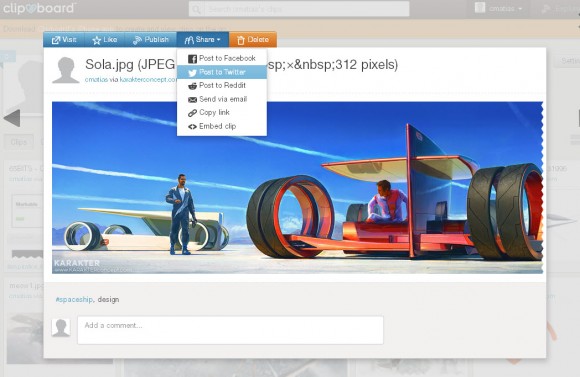Screen dimensions: 580x377
Task: Open the cmatias user account dropdown
Action: point(499,9)
